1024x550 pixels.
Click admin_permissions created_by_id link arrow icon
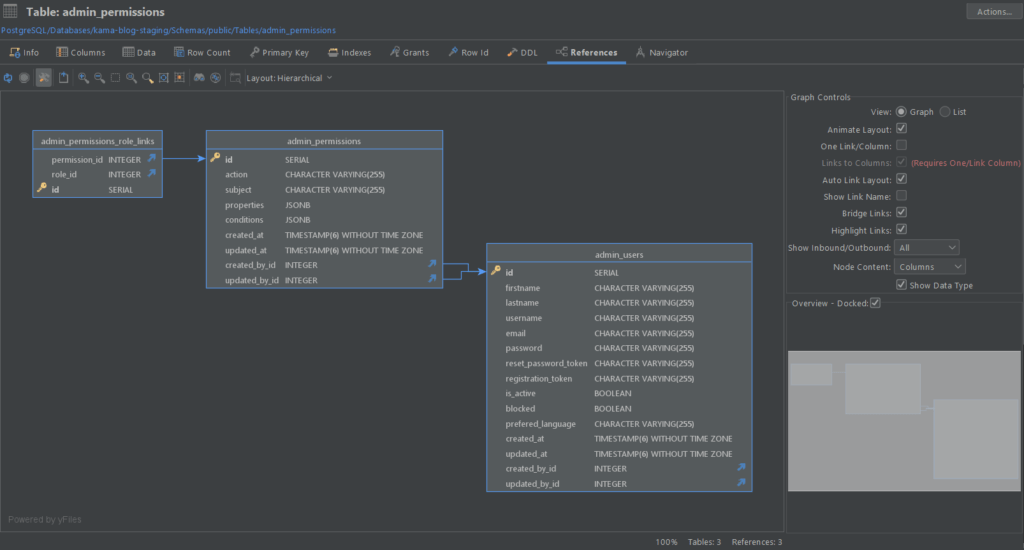coord(432,264)
